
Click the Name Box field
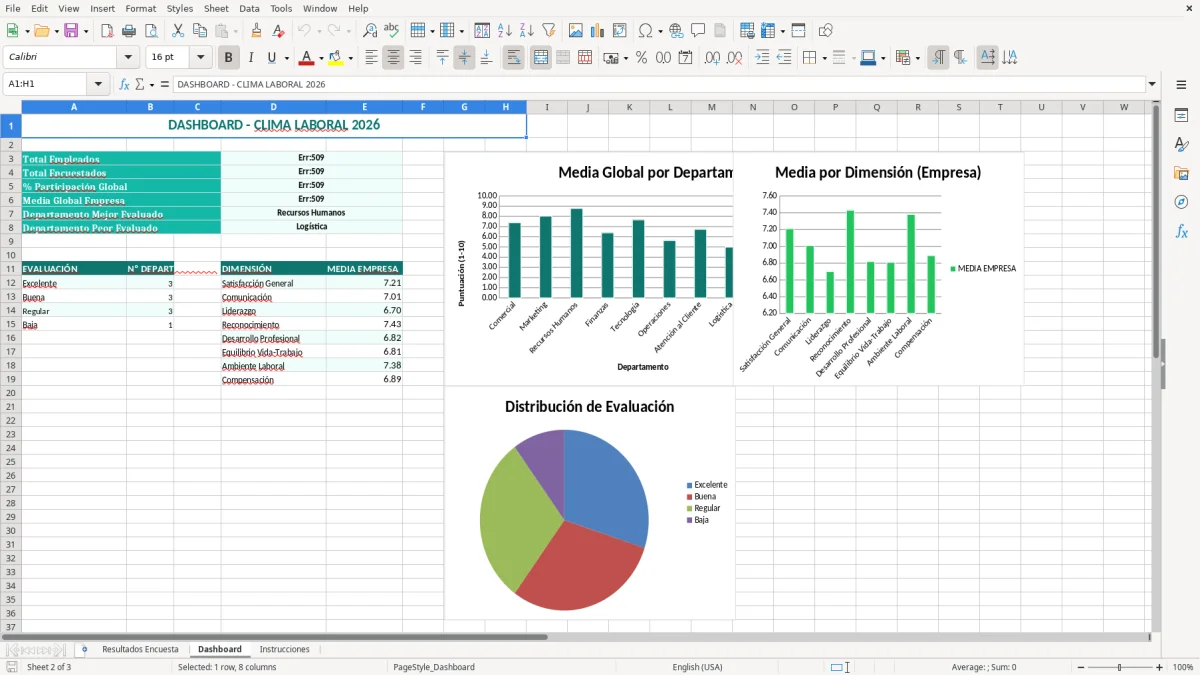pos(46,84)
